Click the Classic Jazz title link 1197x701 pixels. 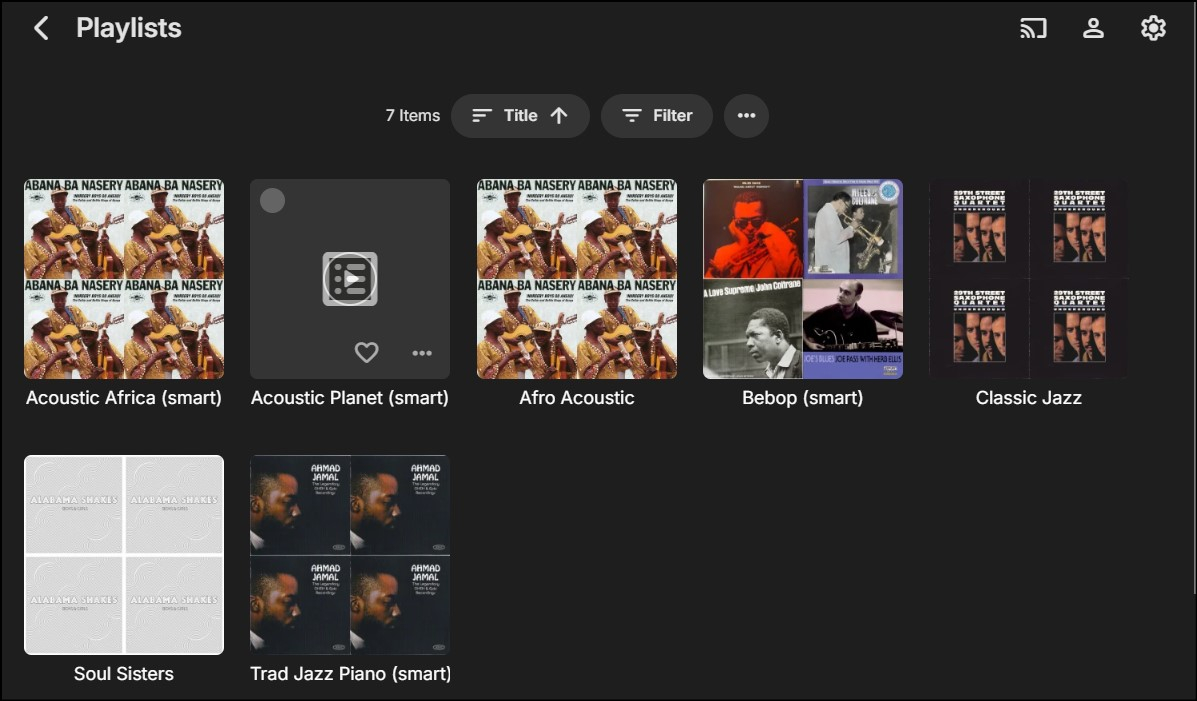click(1029, 398)
